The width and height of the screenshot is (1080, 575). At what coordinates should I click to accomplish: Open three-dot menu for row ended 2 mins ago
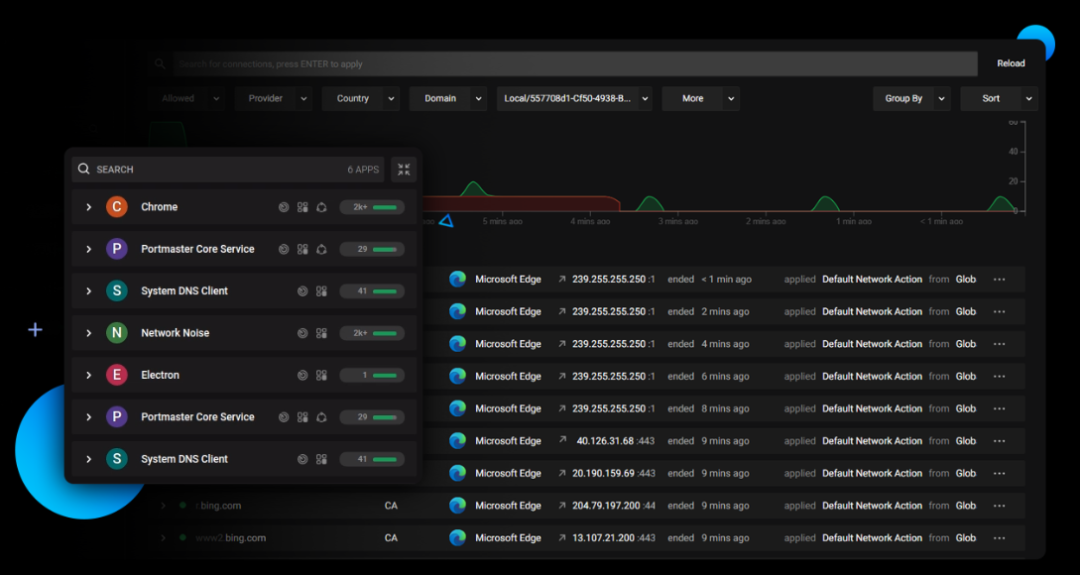pos(999,311)
